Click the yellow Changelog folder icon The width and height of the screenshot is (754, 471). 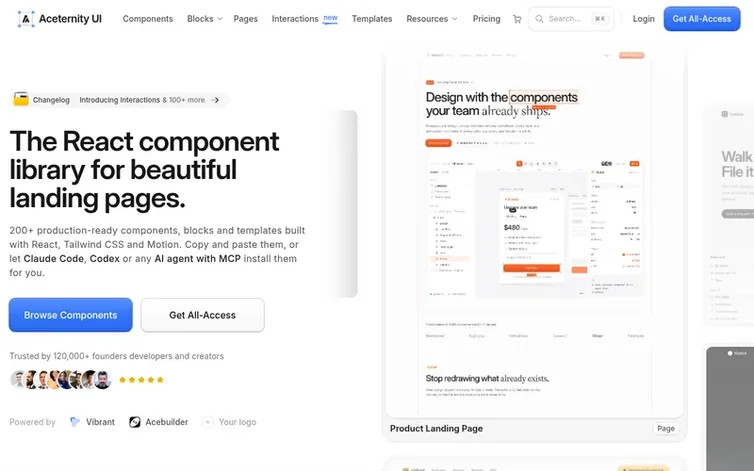click(x=21, y=99)
